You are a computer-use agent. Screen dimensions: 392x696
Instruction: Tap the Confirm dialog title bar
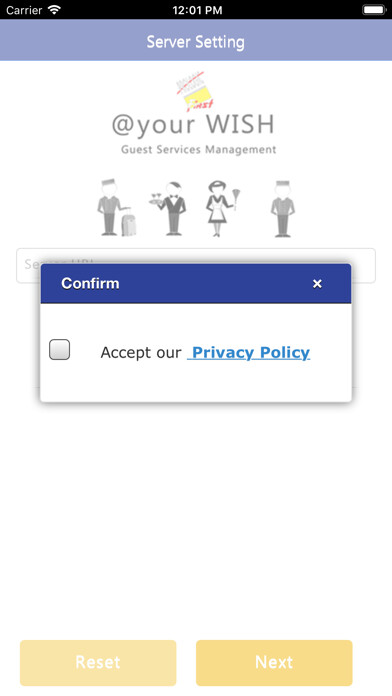(196, 284)
